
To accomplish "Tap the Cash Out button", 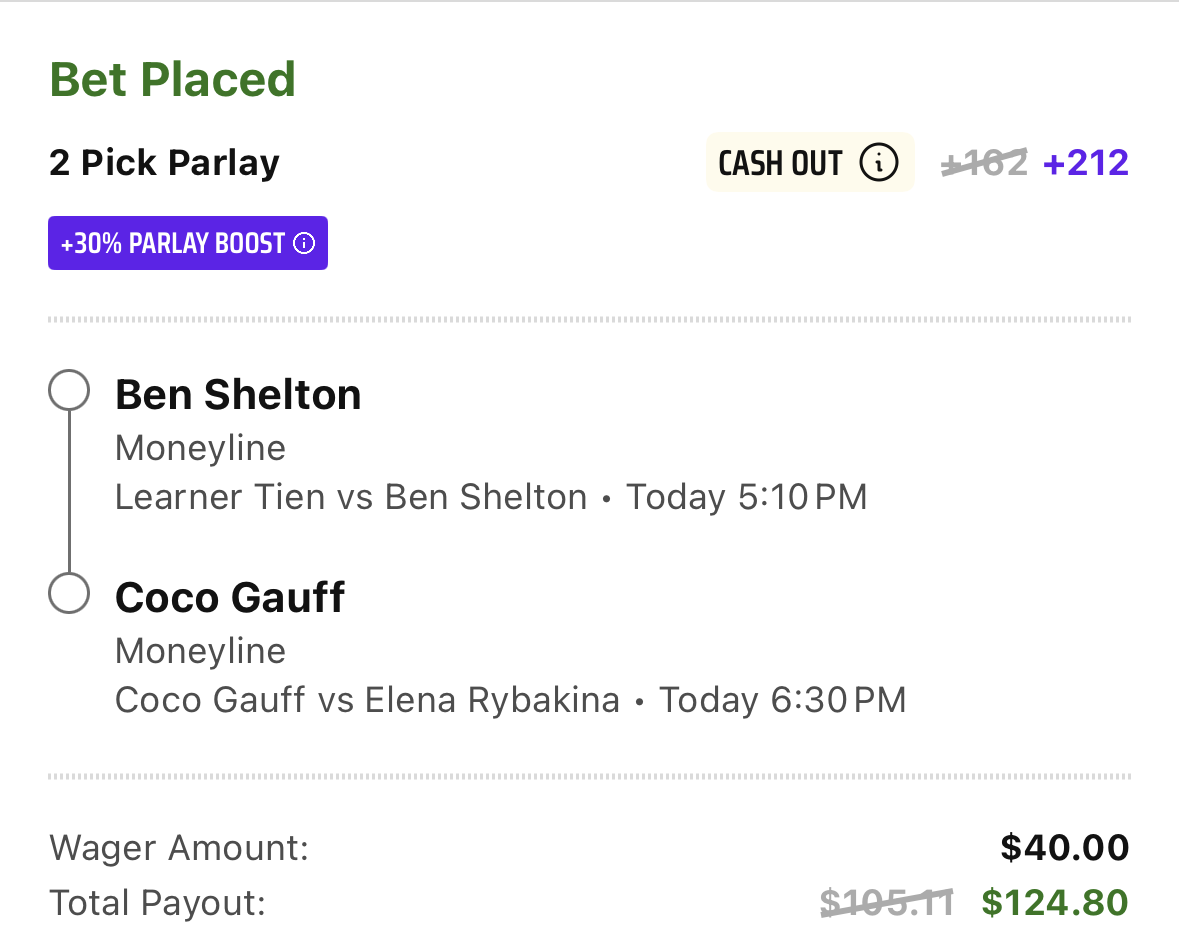I will pyautogui.click(x=810, y=162).
